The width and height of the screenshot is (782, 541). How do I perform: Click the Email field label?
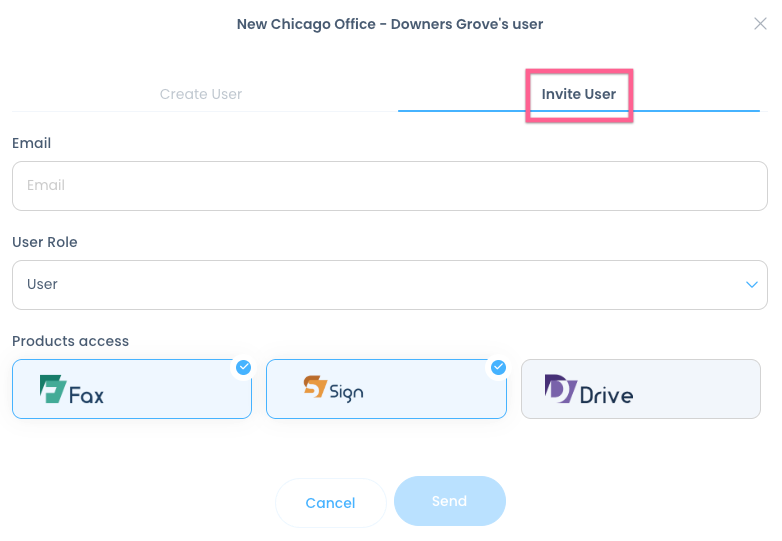pos(32,143)
